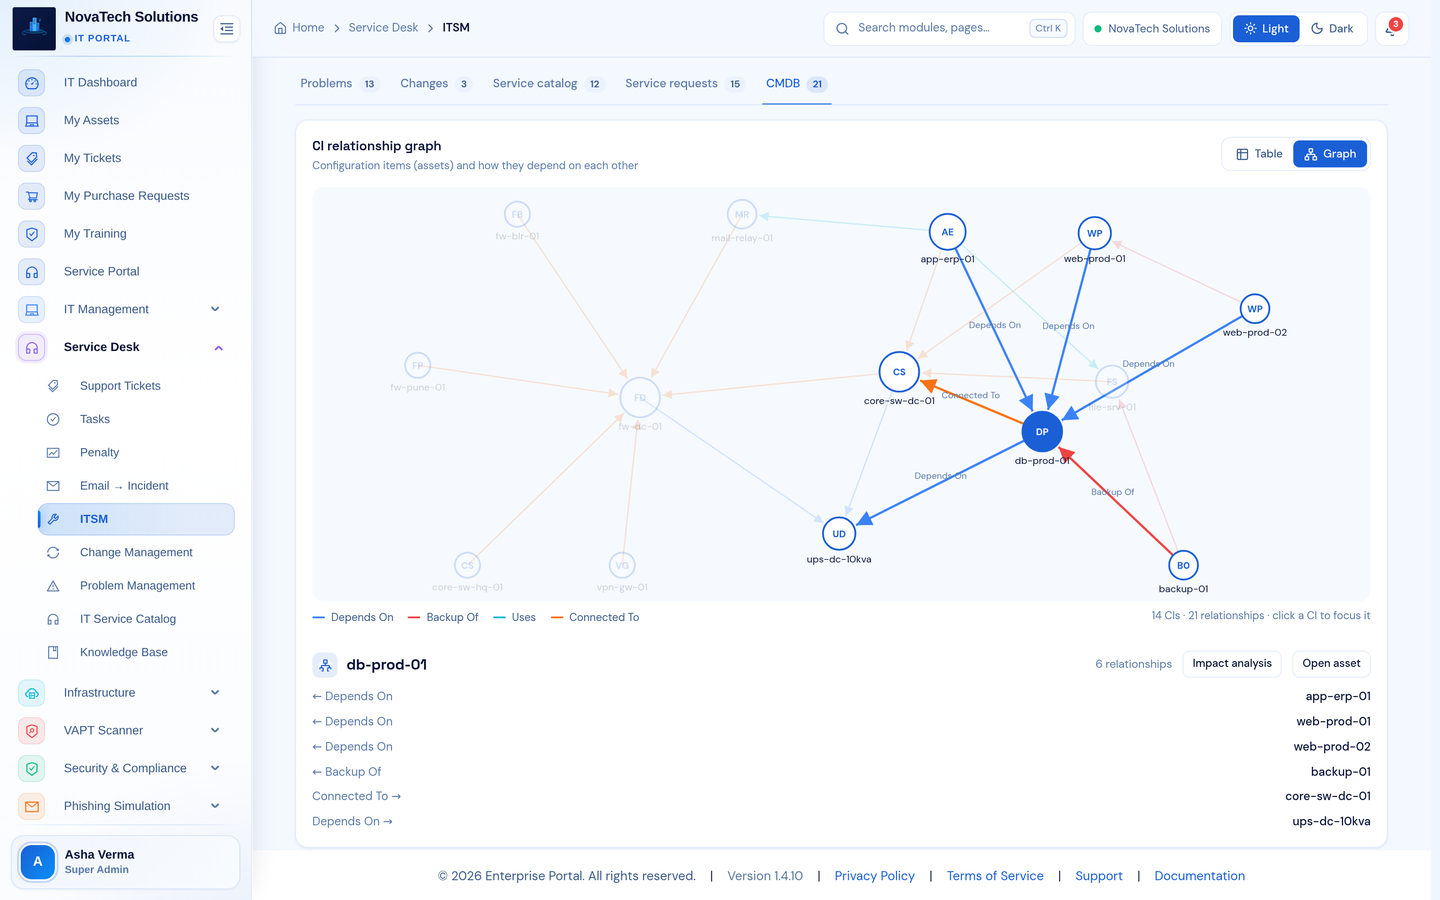Click the Penalty chart icon
The height and width of the screenshot is (900, 1440).
point(53,453)
